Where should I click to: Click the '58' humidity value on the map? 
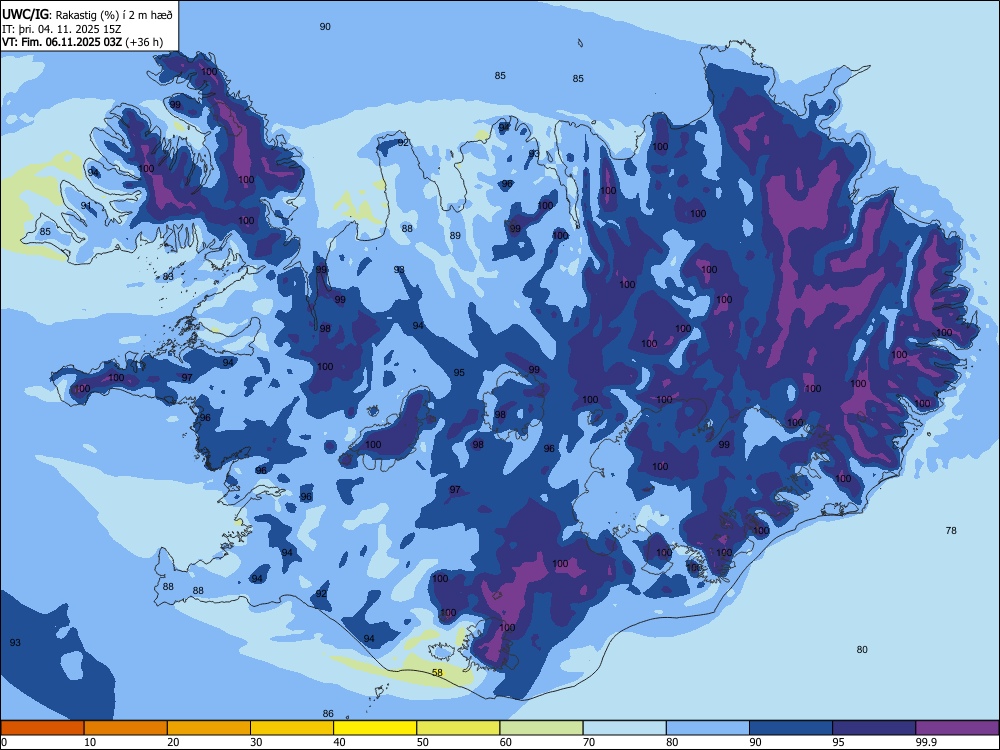pyautogui.click(x=438, y=672)
